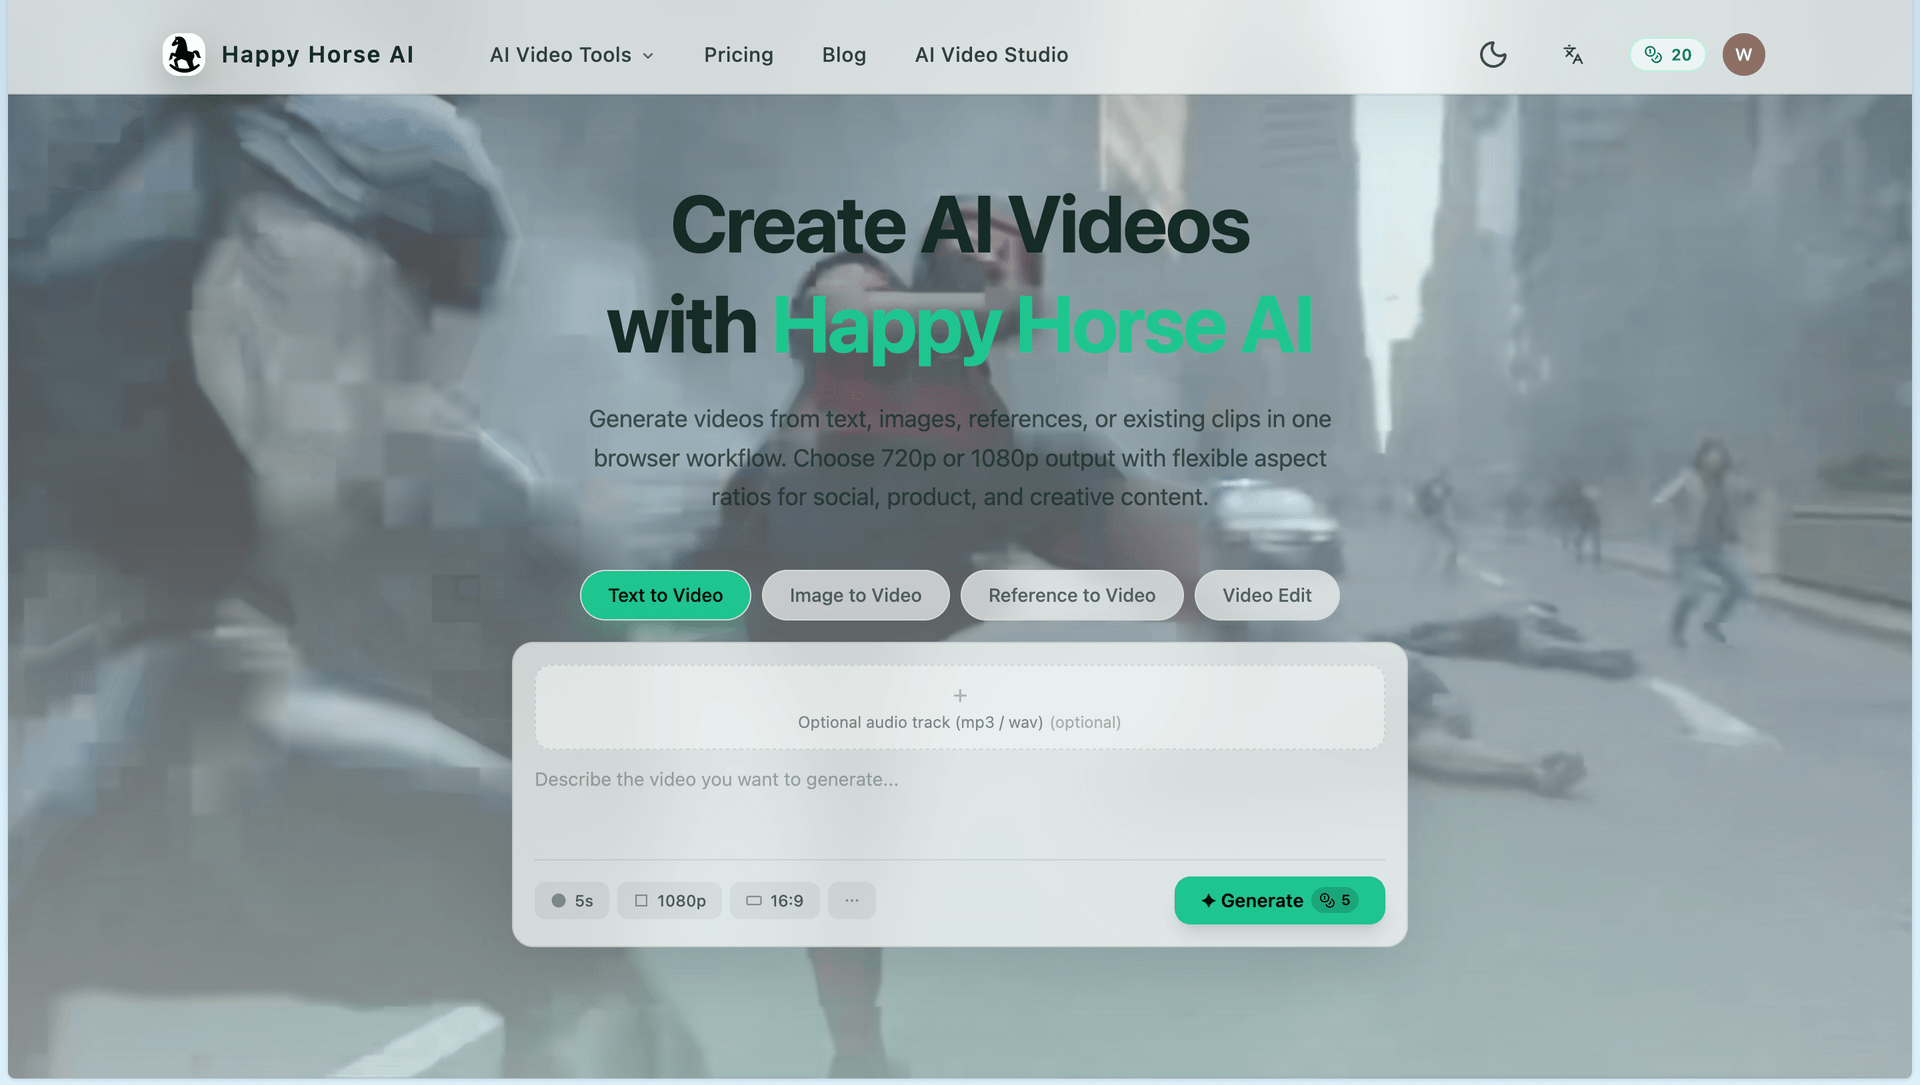Open the Blog link
This screenshot has width=1920, height=1085.
tap(843, 55)
